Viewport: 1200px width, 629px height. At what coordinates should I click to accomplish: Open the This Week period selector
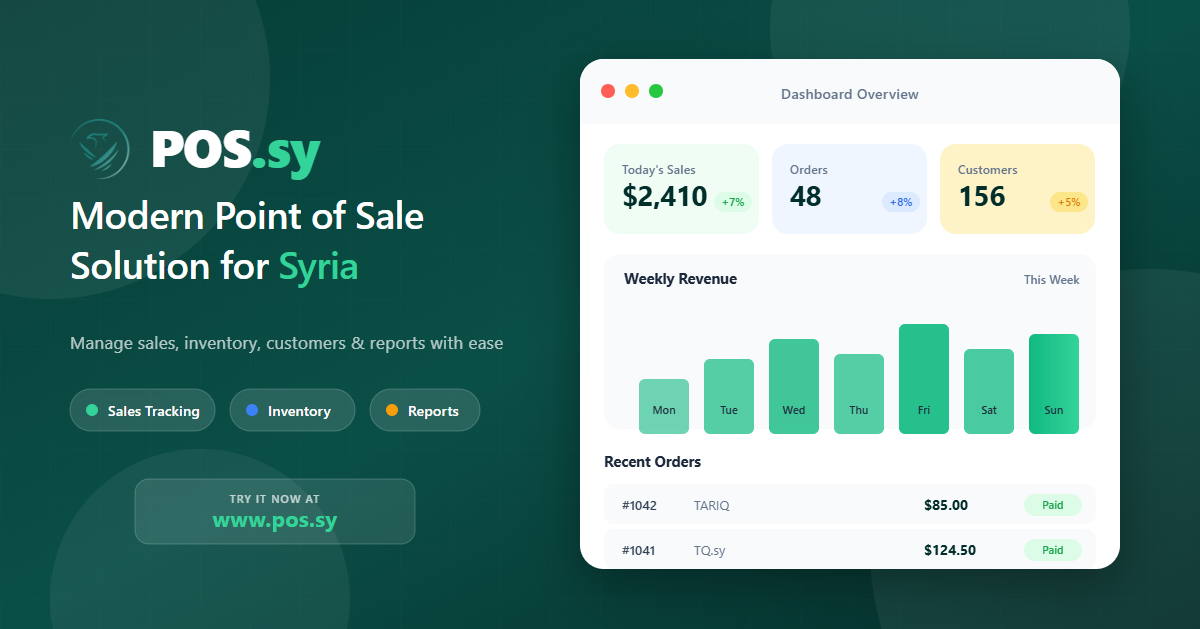[1051, 280]
